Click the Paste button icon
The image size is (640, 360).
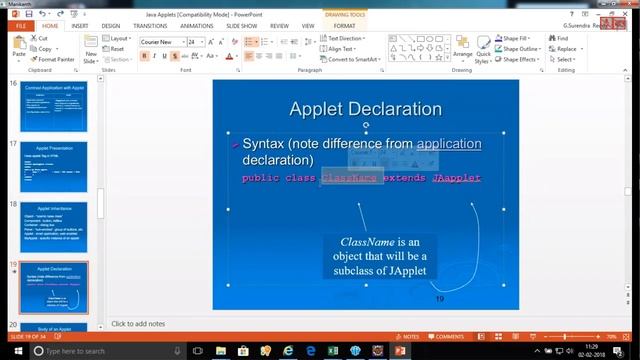click(19, 42)
